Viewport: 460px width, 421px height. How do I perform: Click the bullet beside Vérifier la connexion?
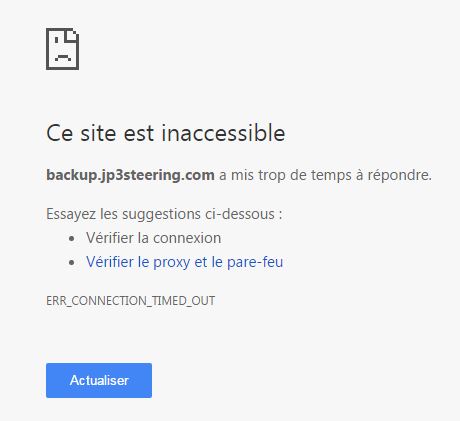tap(71, 239)
